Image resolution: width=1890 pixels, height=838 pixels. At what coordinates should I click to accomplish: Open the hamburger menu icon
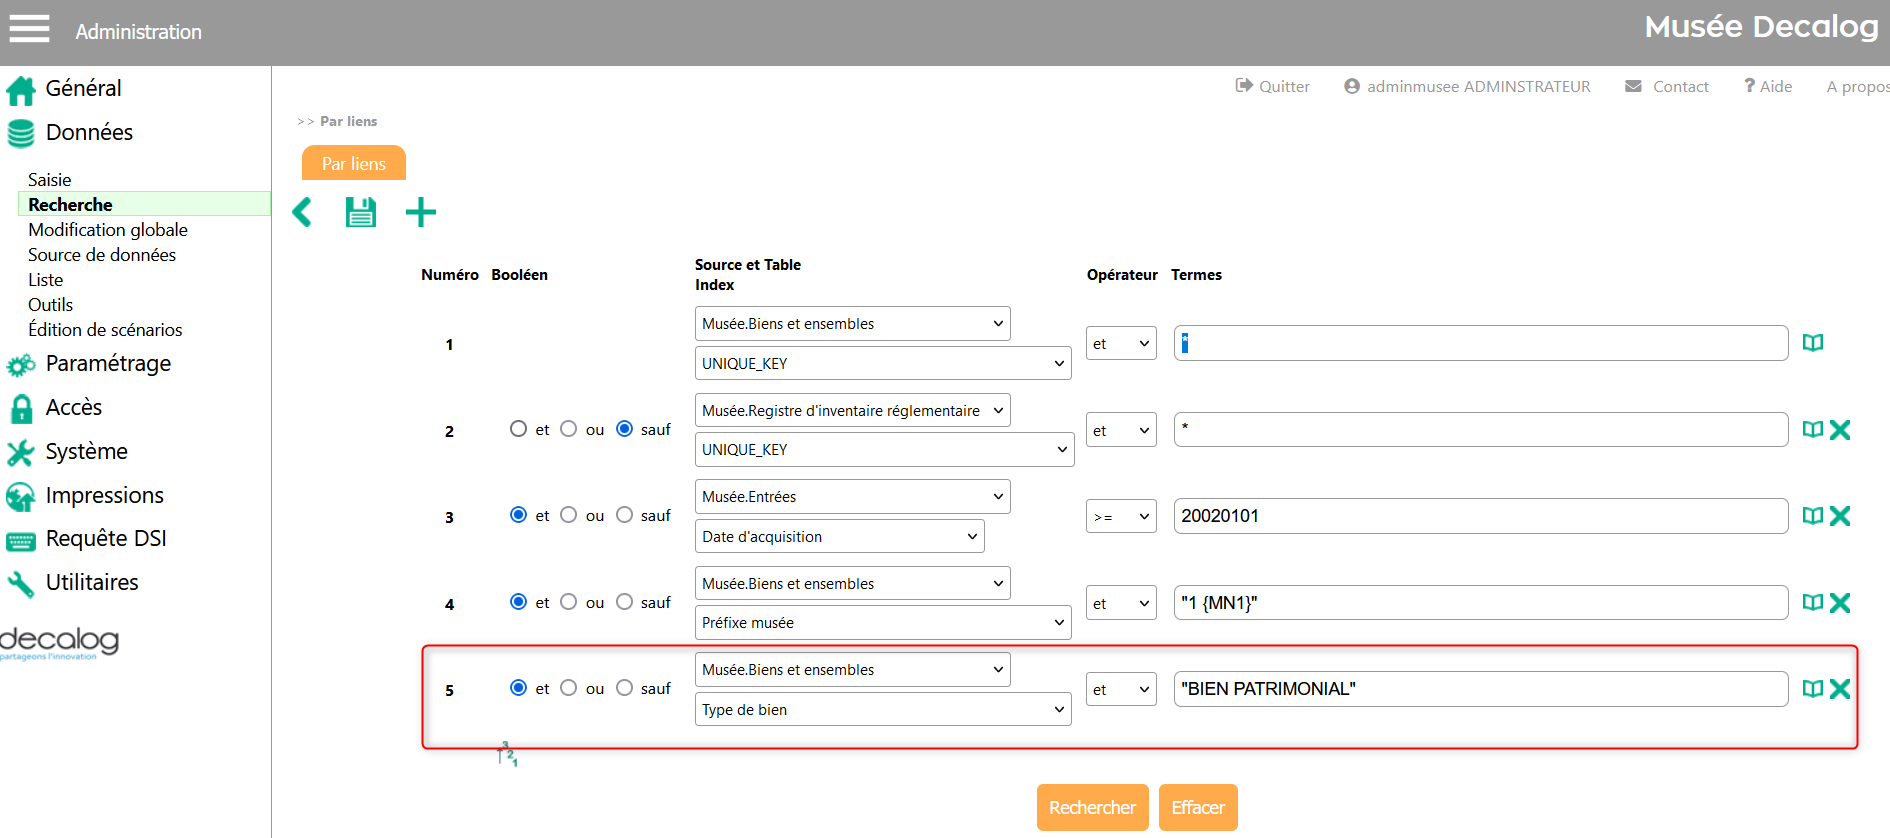click(29, 29)
